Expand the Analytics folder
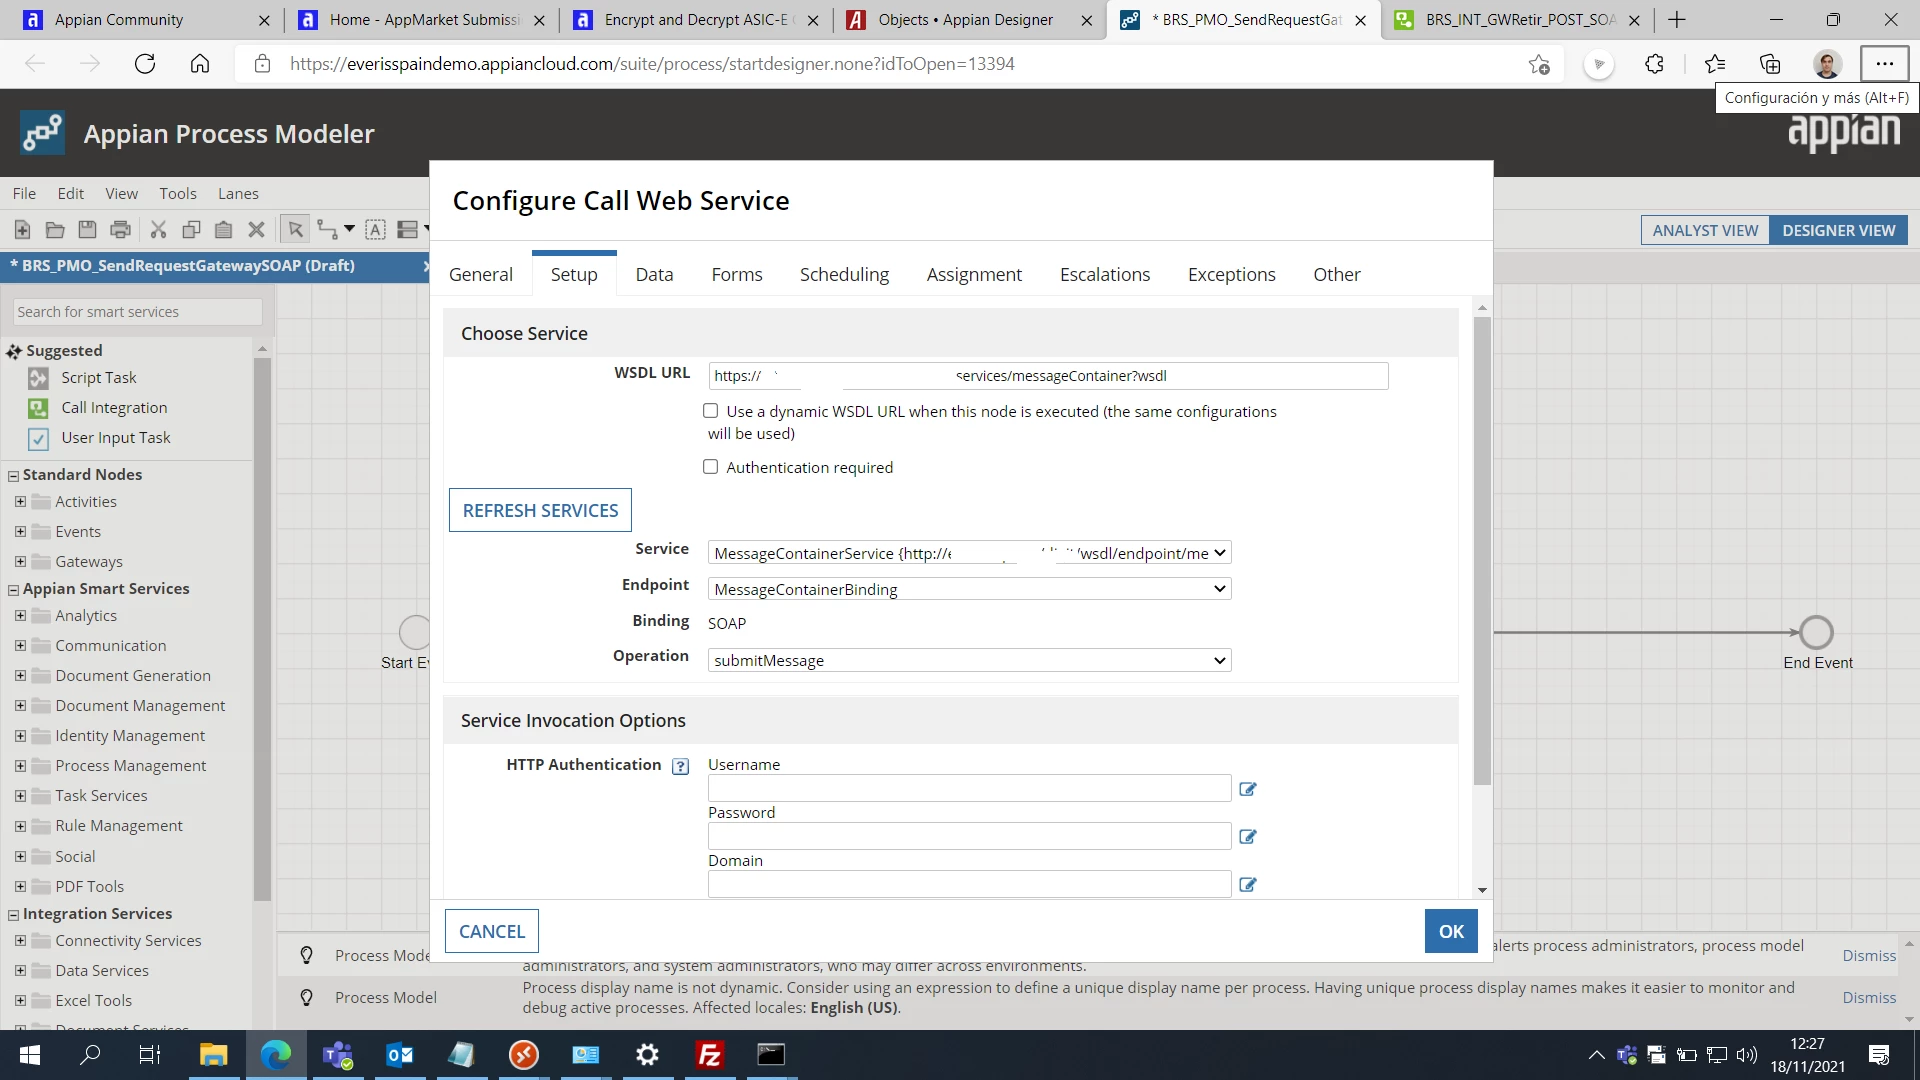This screenshot has width=1920, height=1080. (20, 616)
